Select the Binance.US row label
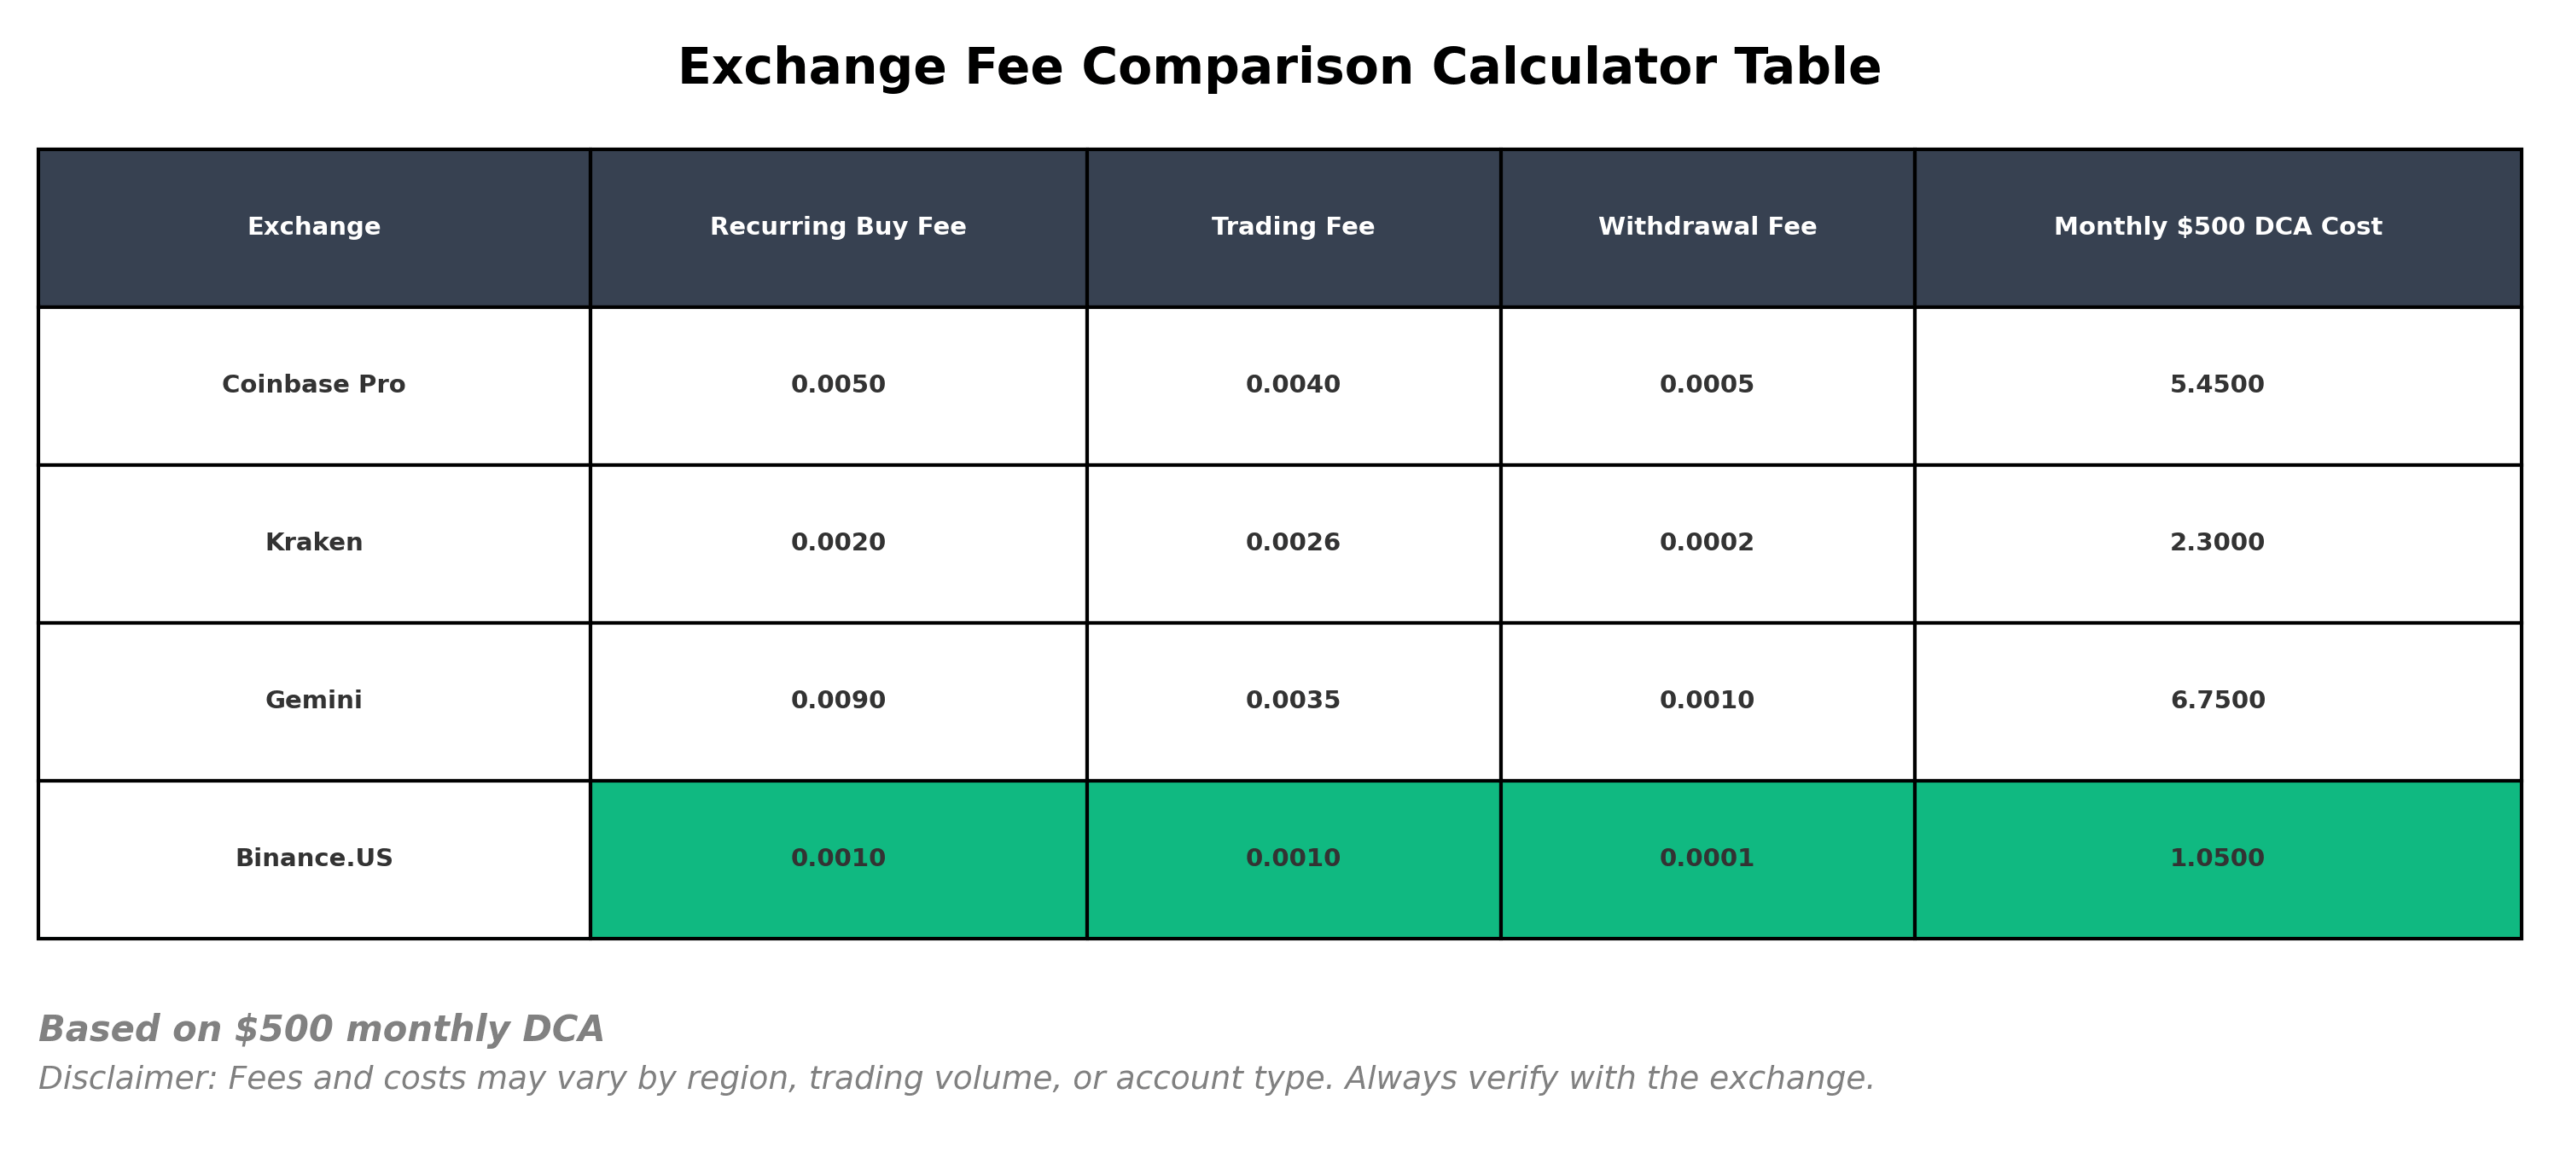The height and width of the screenshot is (1152, 2560). [314, 859]
